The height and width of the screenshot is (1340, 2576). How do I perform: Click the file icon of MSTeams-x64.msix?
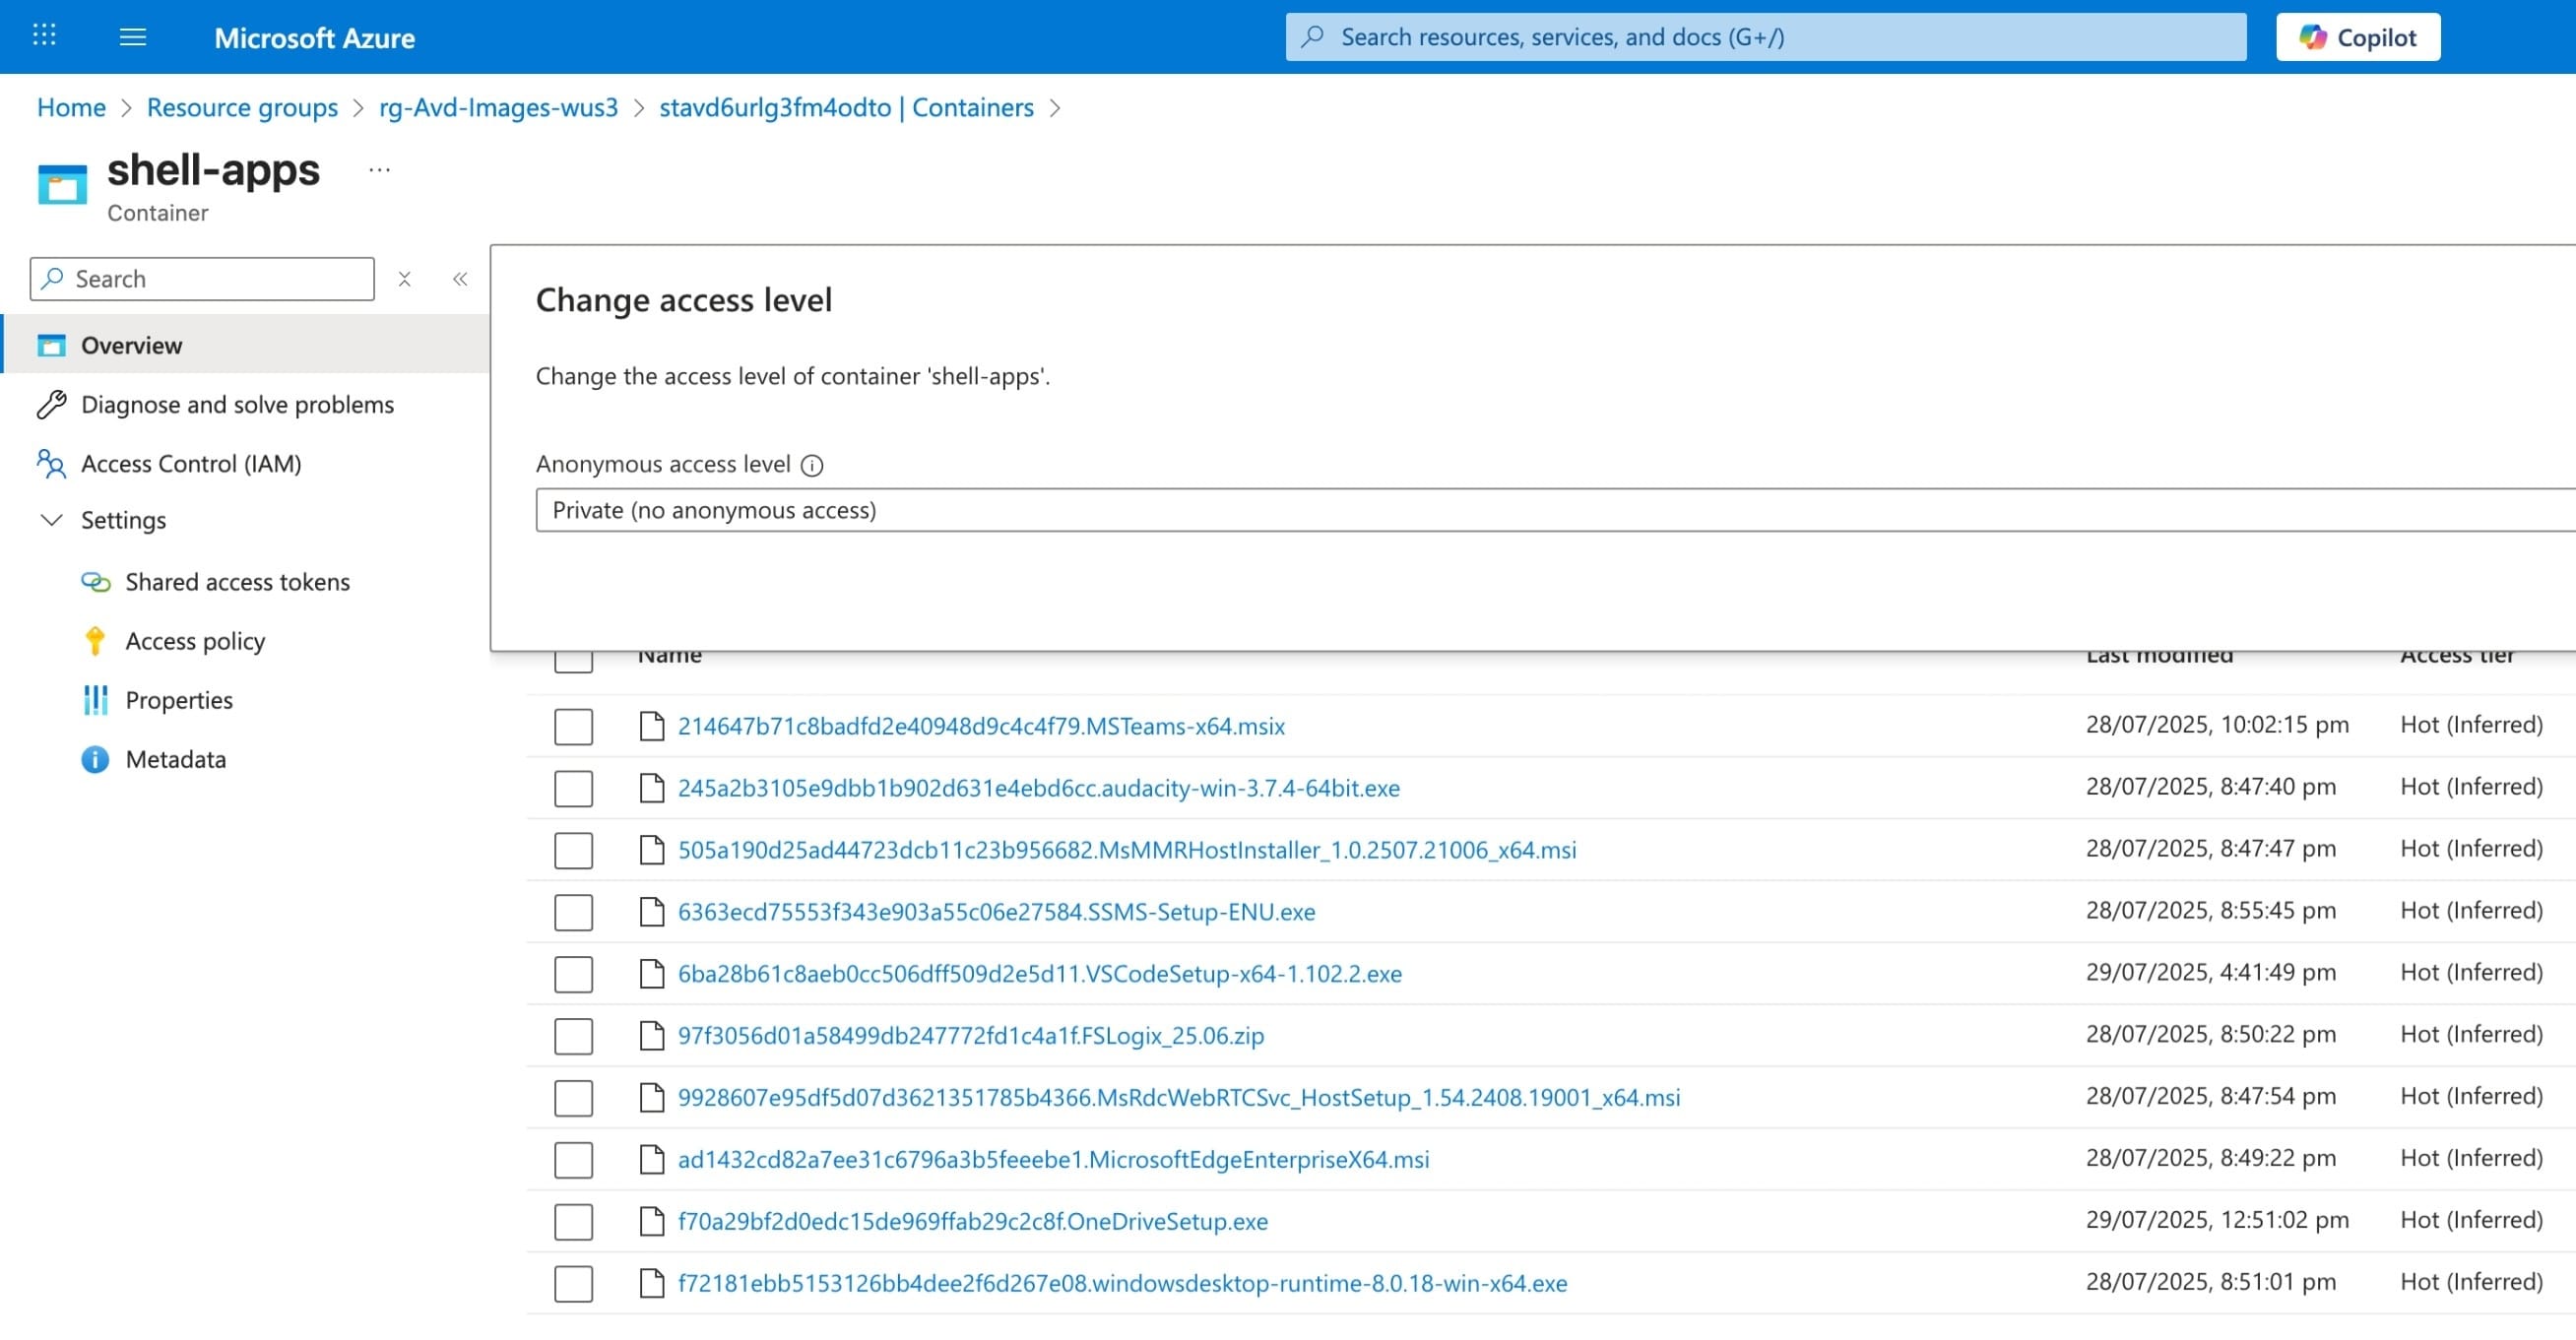click(652, 726)
